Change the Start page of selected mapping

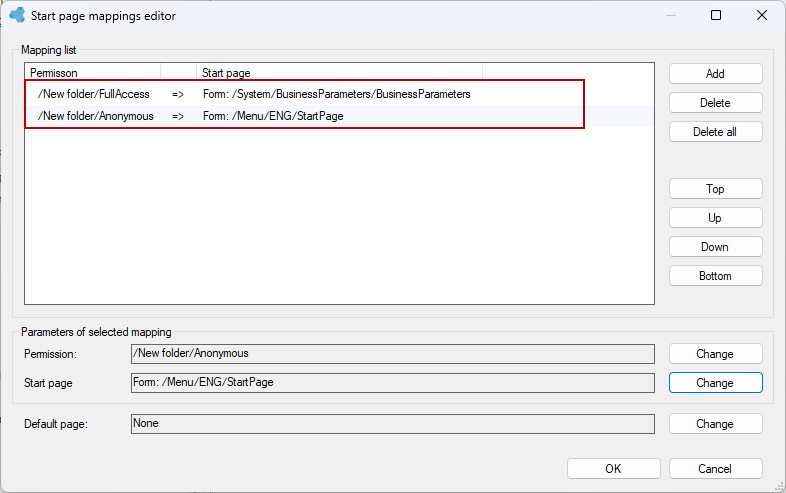point(715,383)
